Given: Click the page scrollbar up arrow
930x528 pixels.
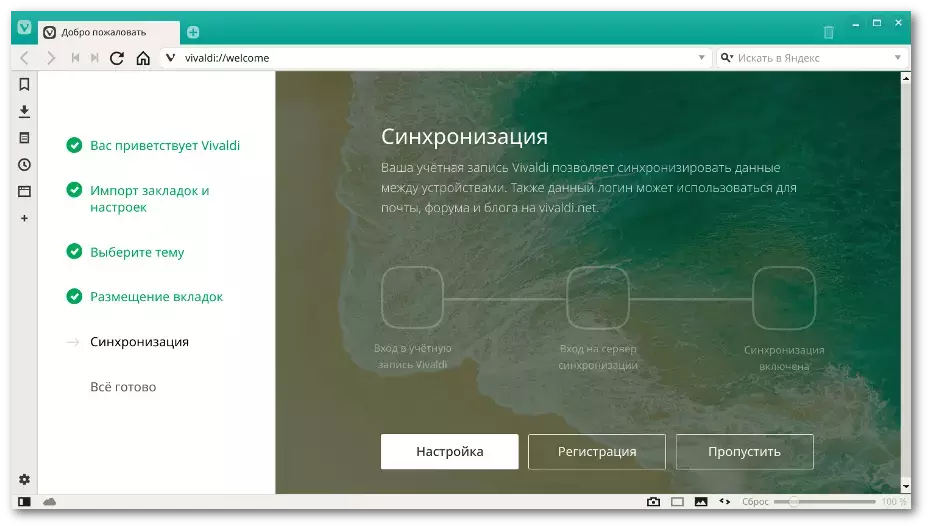Looking at the screenshot, I should pyautogui.click(x=906, y=78).
